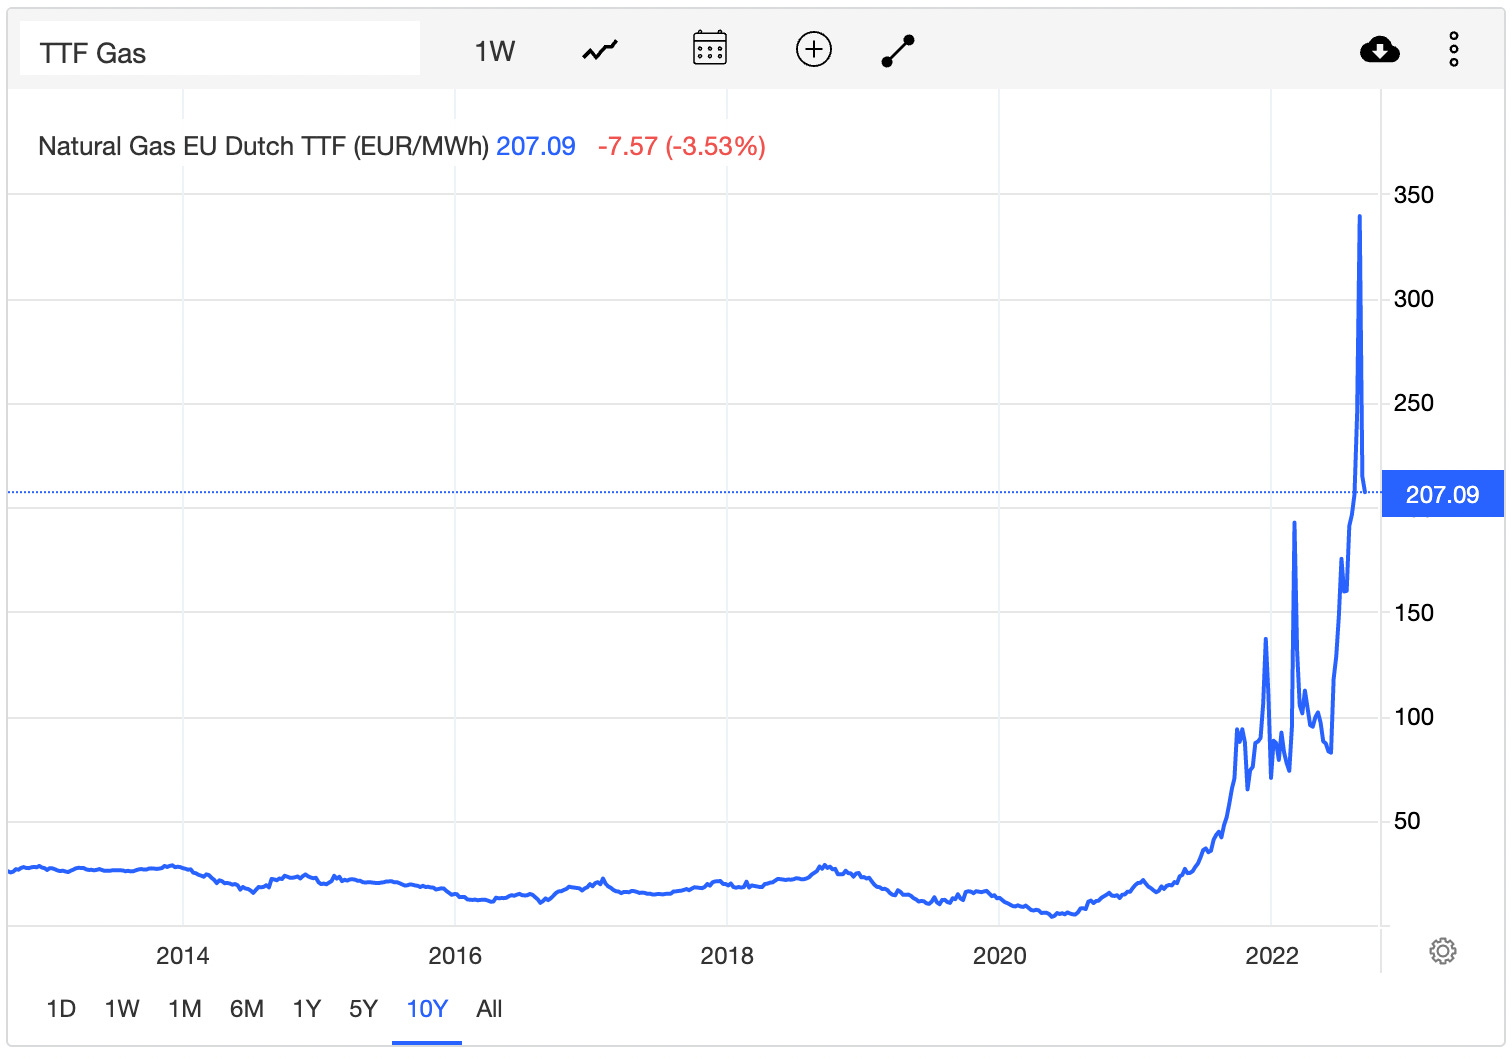Viewport: 1512px width, 1060px height.
Task: Click the blue 207.09 value in header
Action: (x=536, y=146)
